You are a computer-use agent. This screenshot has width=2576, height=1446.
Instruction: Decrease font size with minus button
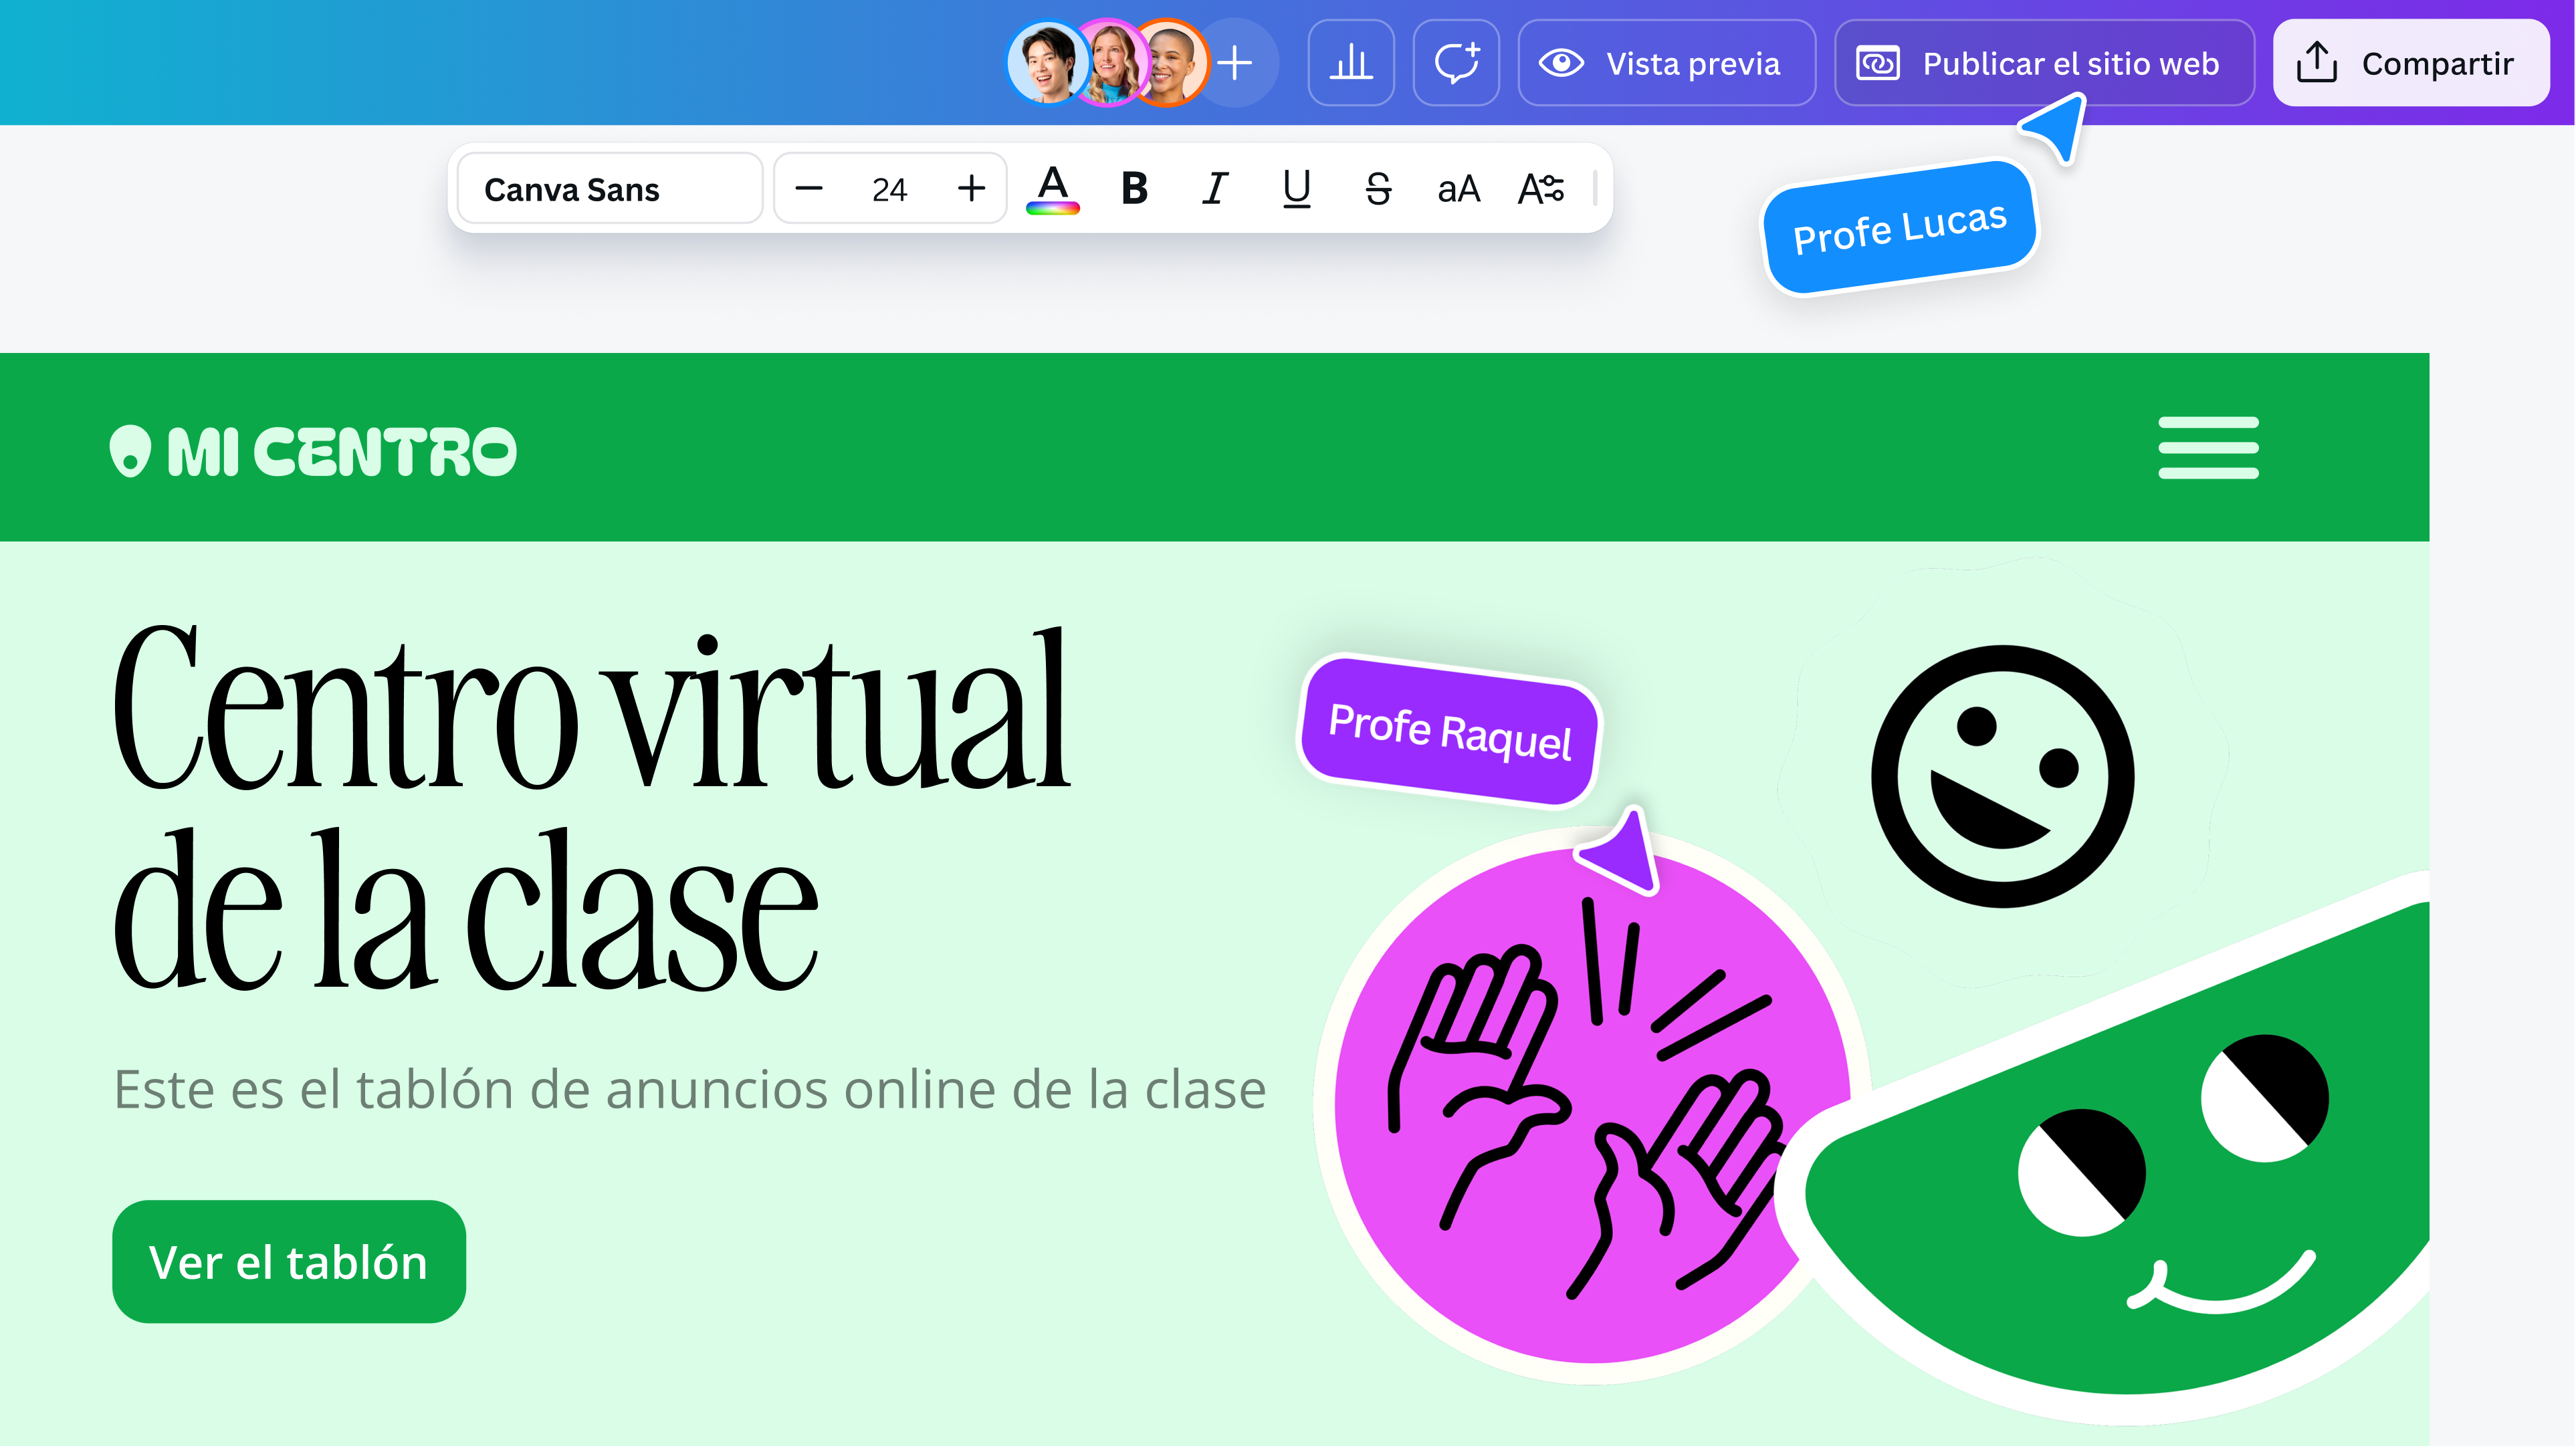809,189
